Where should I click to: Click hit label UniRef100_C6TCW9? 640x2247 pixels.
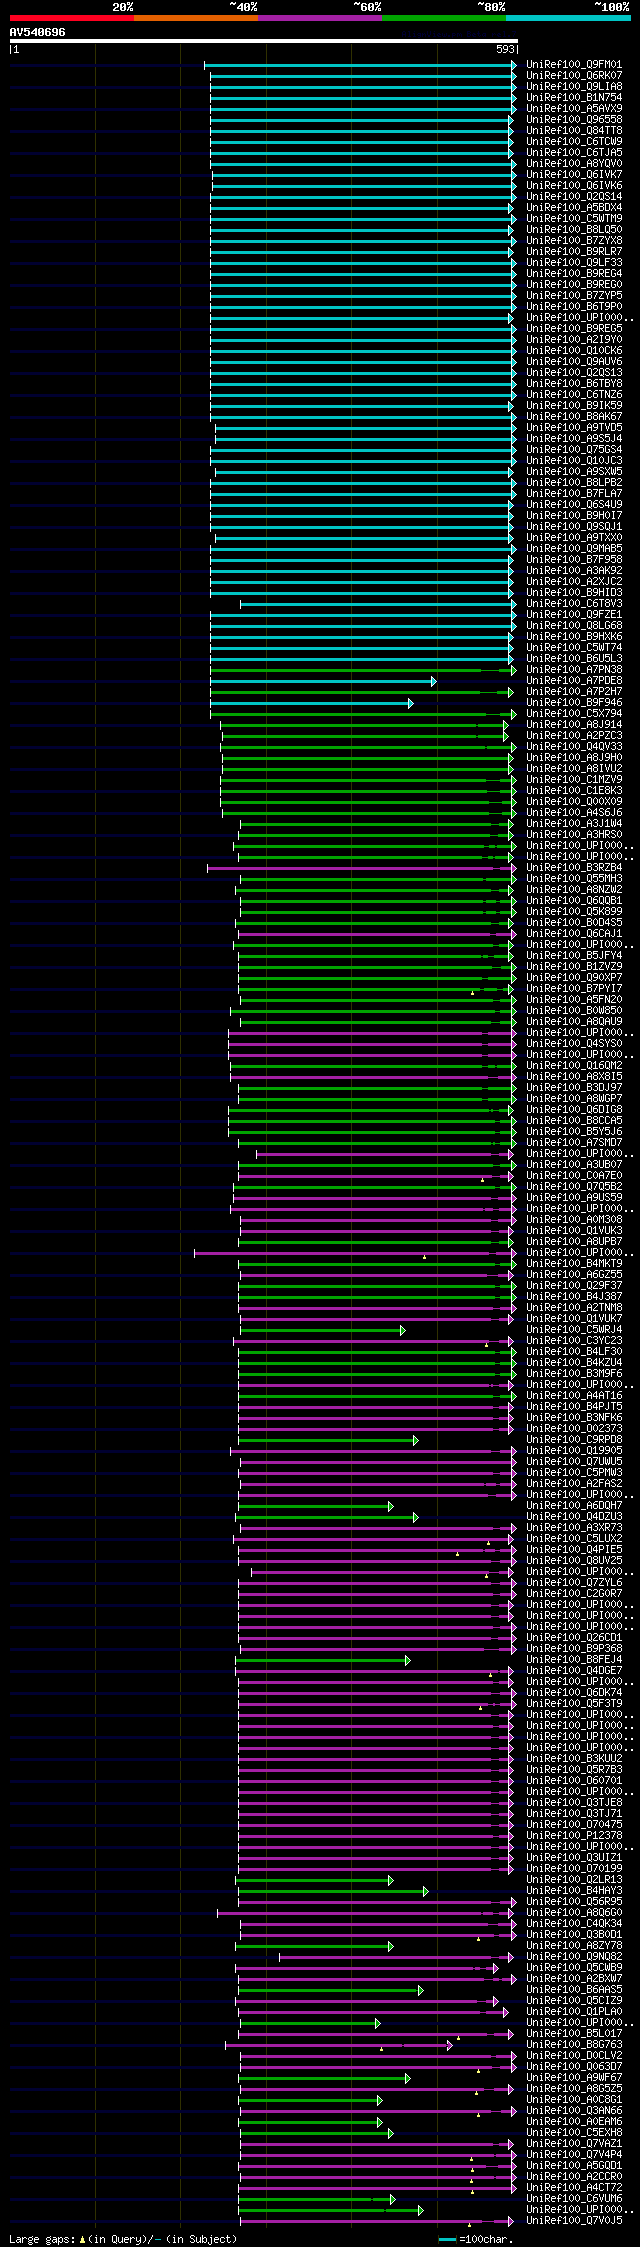[574, 142]
